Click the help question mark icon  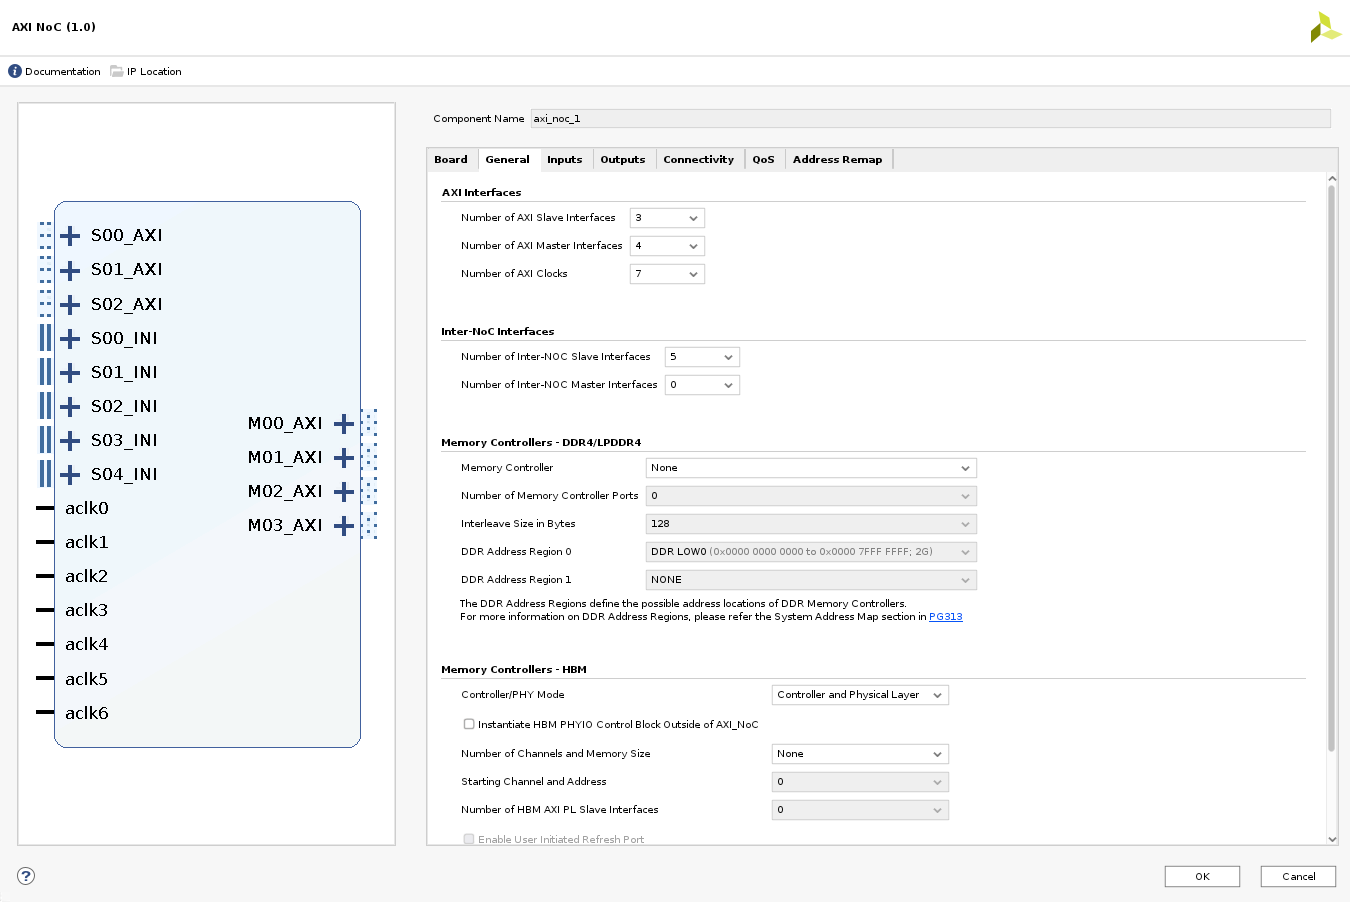click(26, 876)
